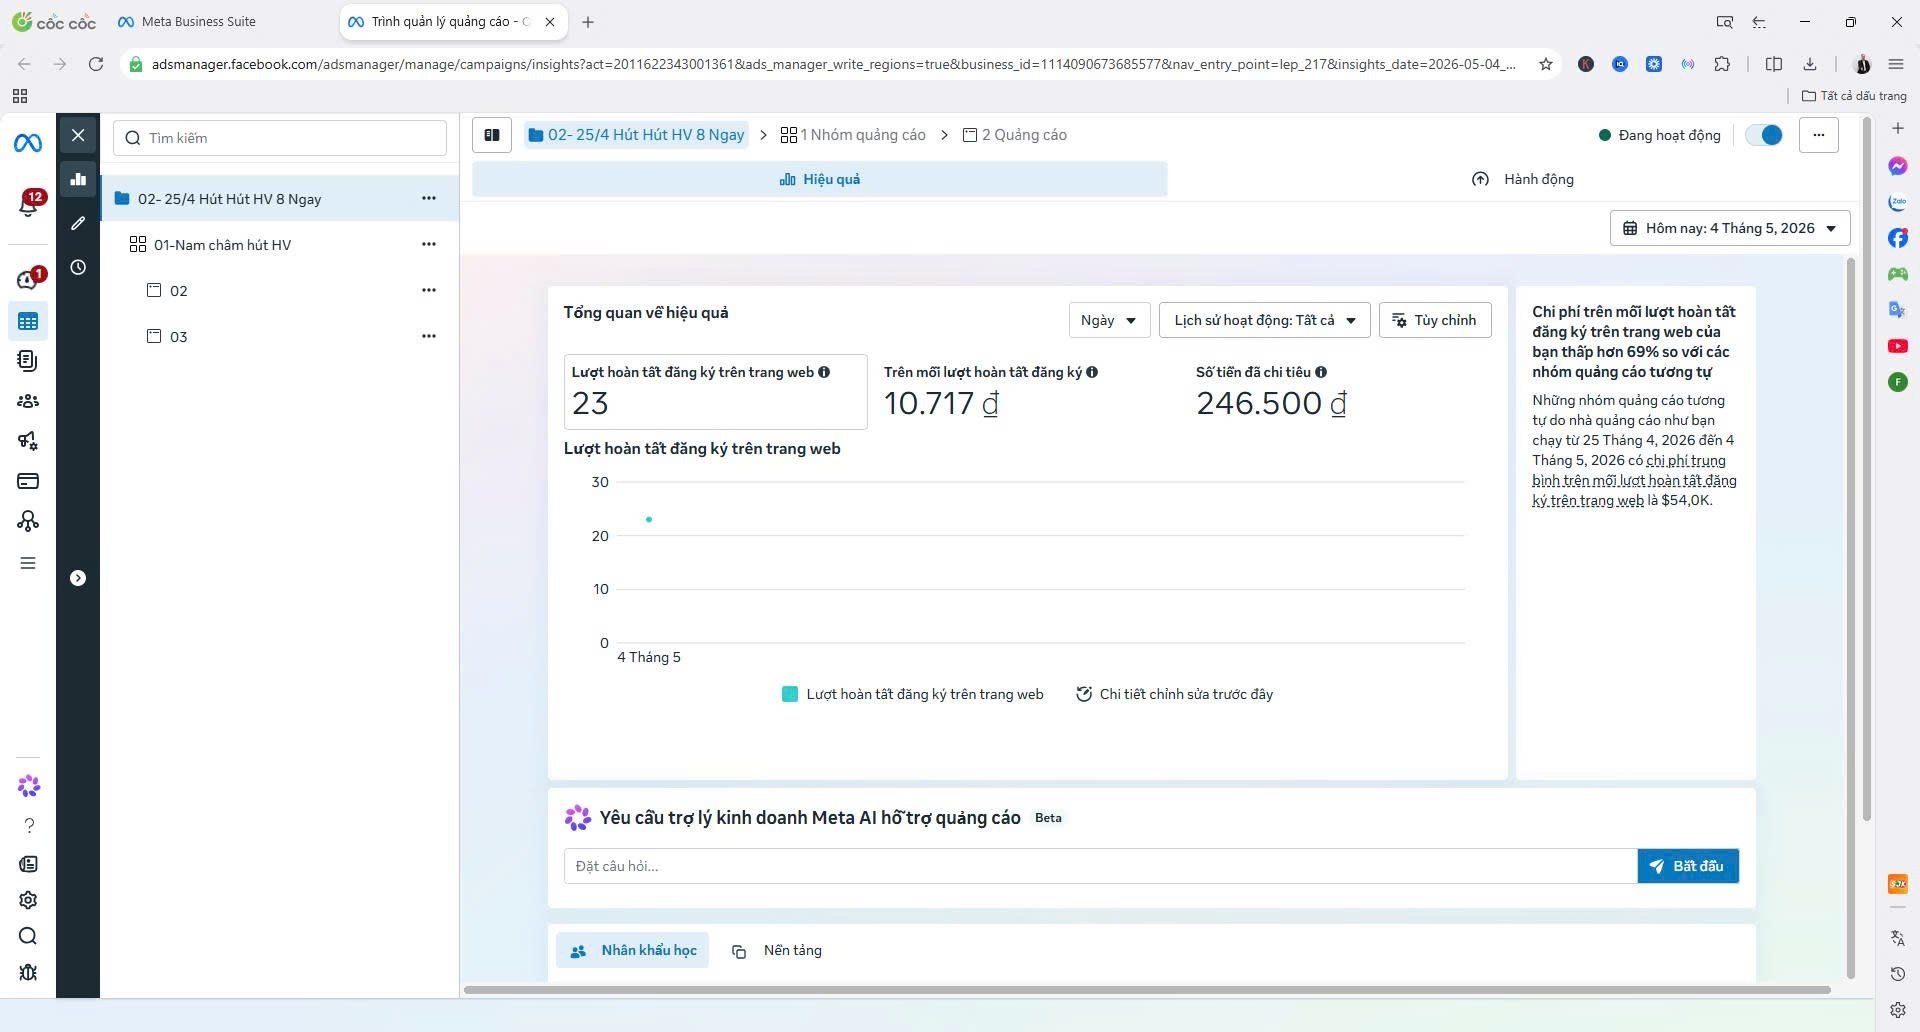Toggle the Đang hoạt động campaign switch
This screenshot has width=1920, height=1032.
point(1764,135)
